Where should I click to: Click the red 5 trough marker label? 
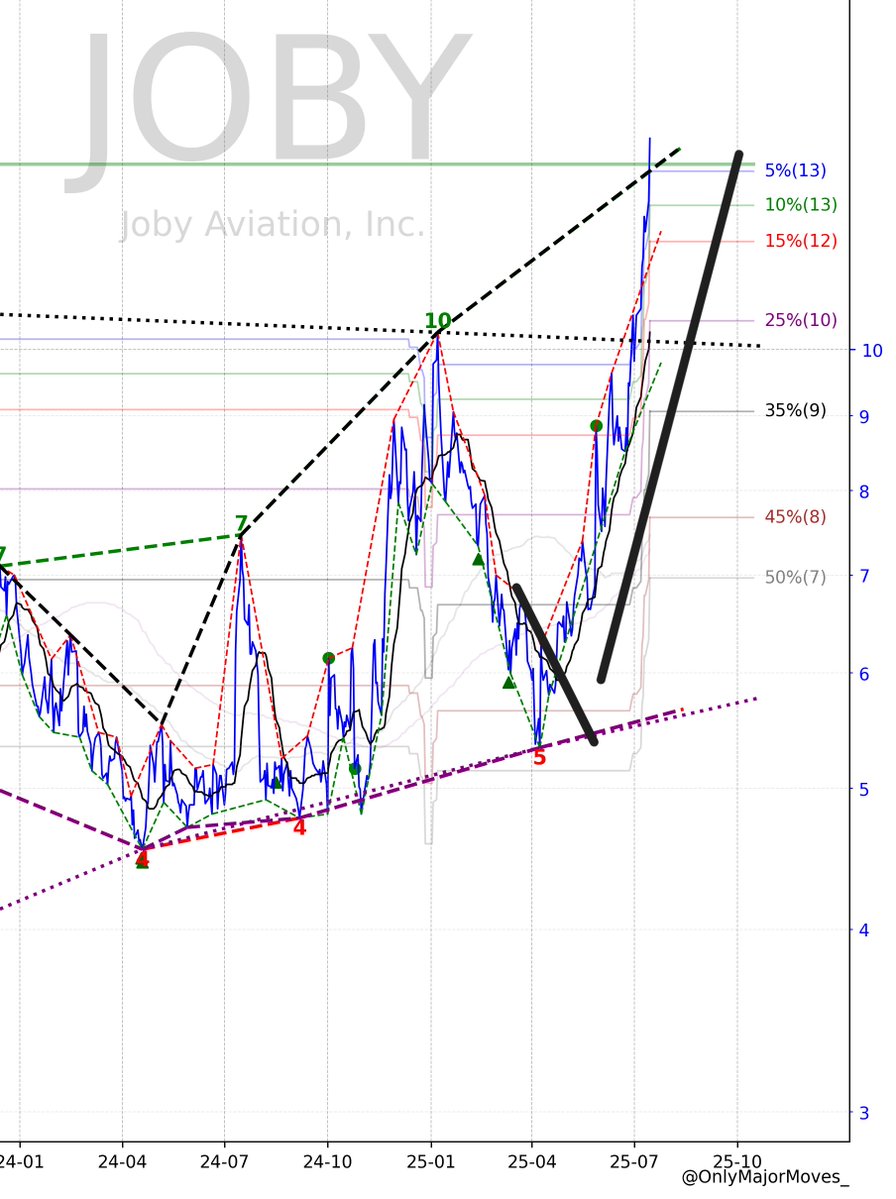click(539, 758)
